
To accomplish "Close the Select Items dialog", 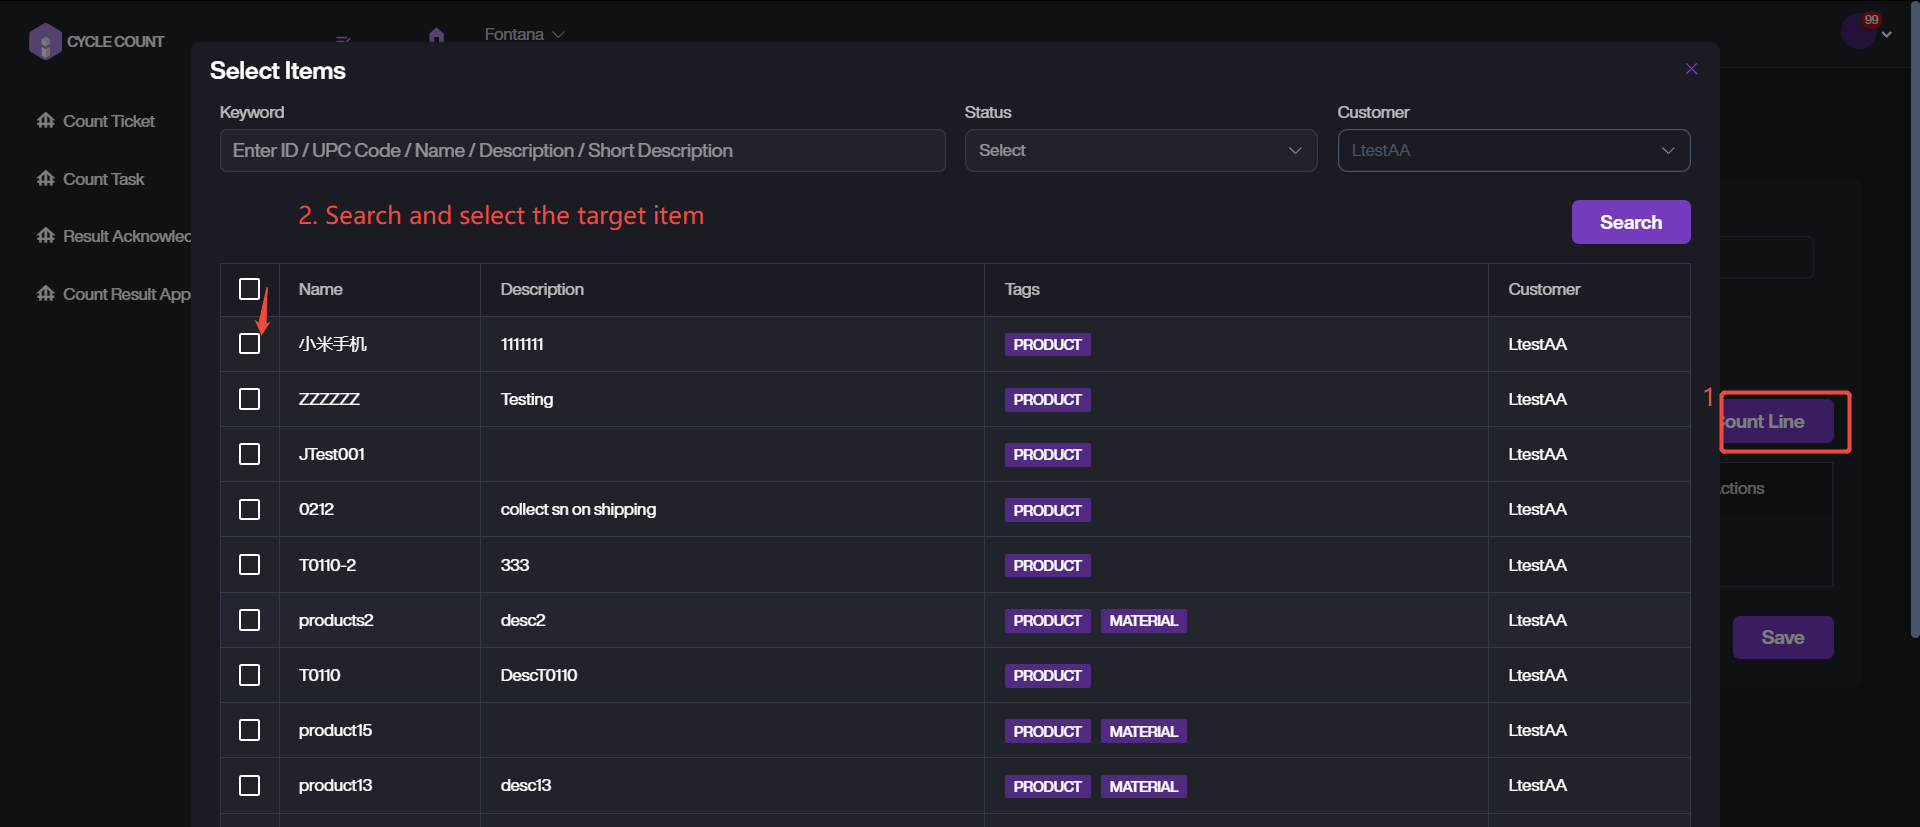I will [x=1691, y=69].
